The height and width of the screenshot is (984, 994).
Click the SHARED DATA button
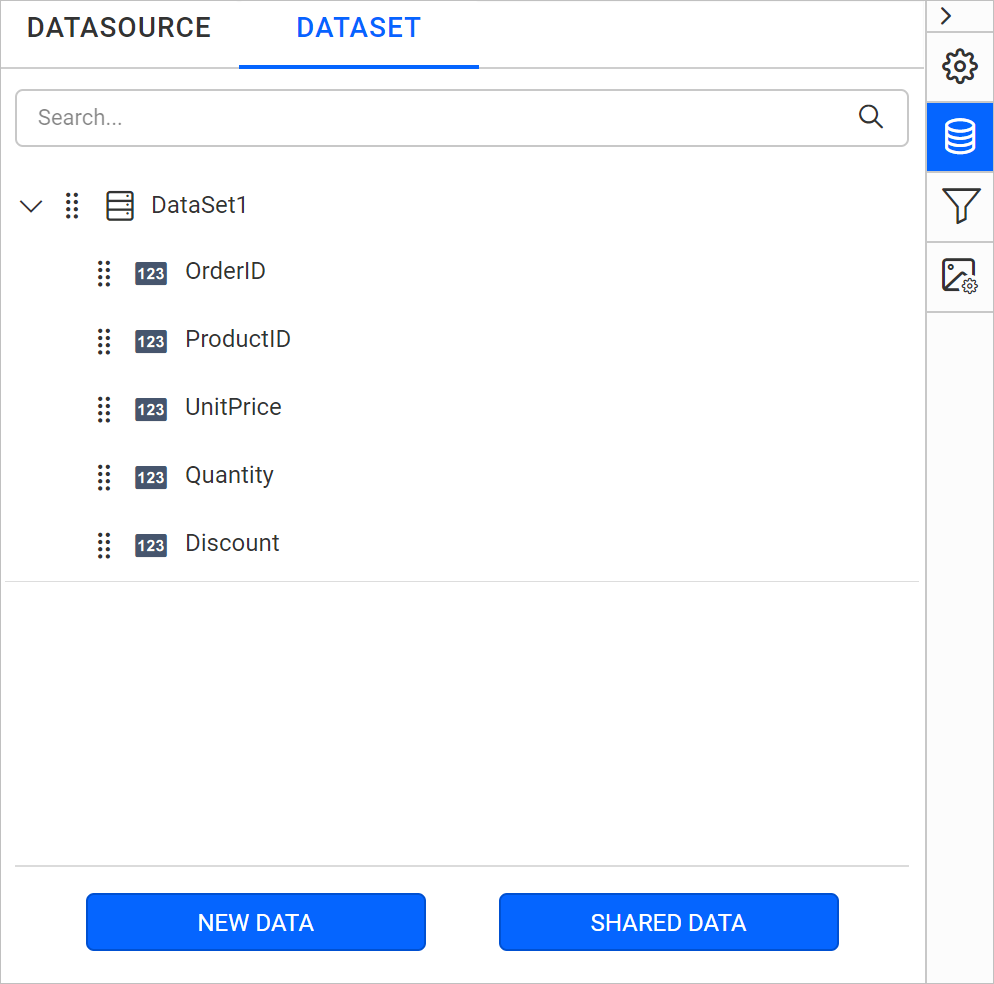[x=668, y=922]
